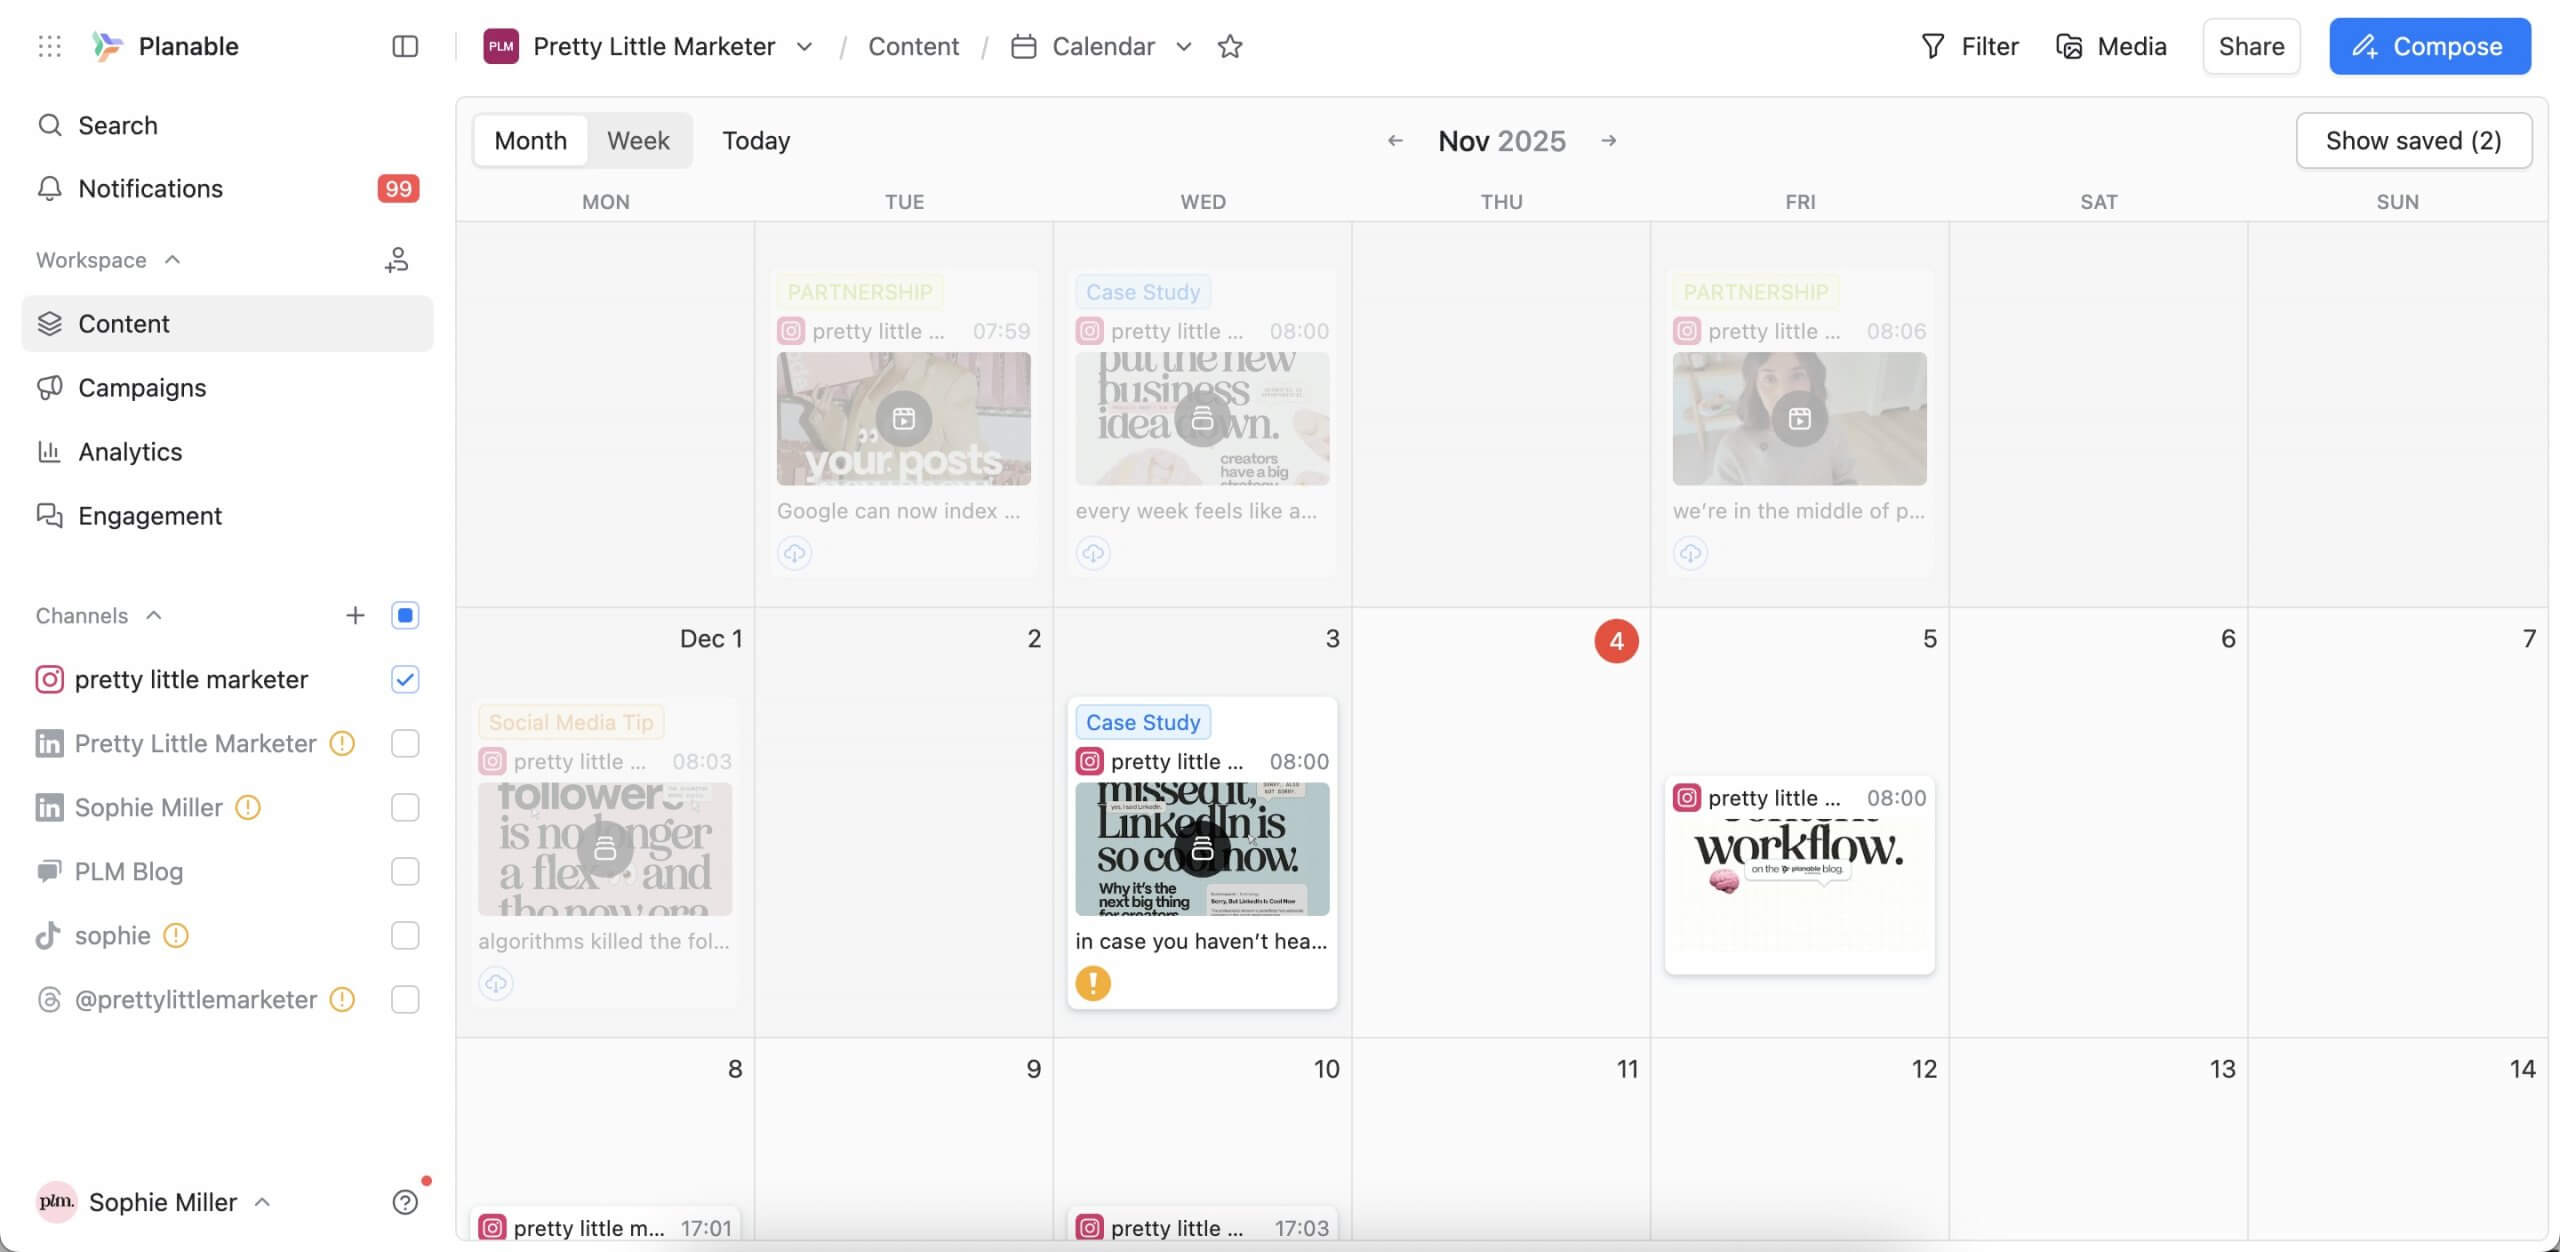Open the Analytics panel
This screenshot has width=2560, height=1252.
(130, 451)
